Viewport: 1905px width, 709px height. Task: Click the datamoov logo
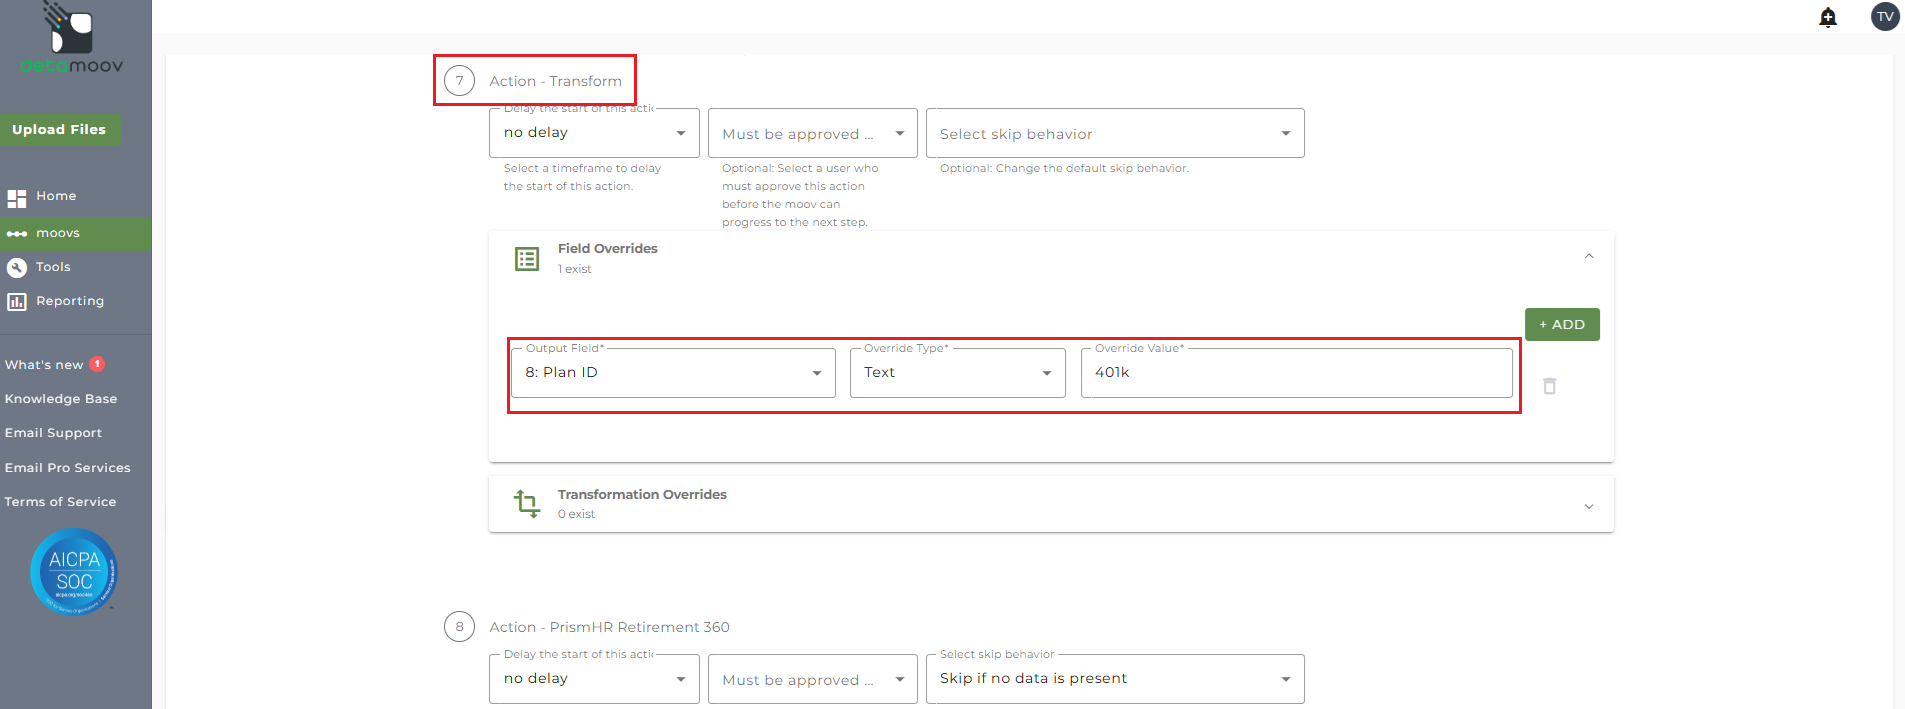[72, 40]
